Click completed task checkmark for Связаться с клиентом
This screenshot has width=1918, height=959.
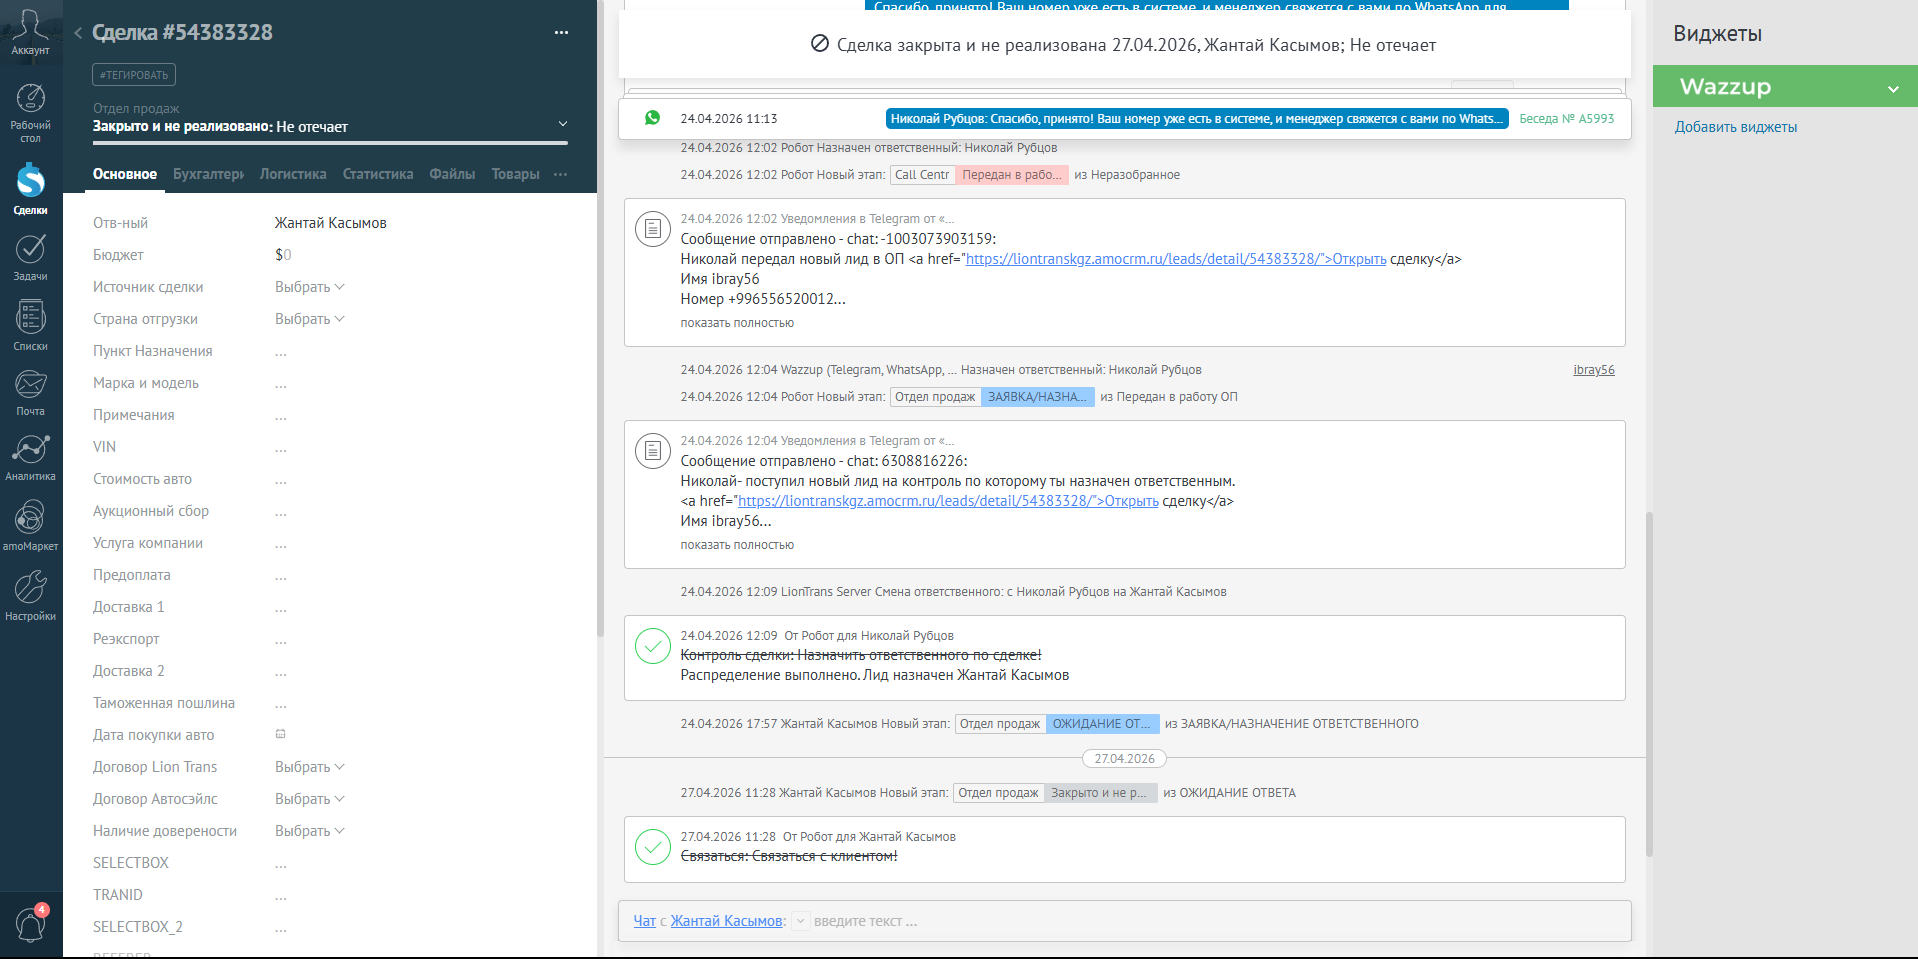coord(653,847)
